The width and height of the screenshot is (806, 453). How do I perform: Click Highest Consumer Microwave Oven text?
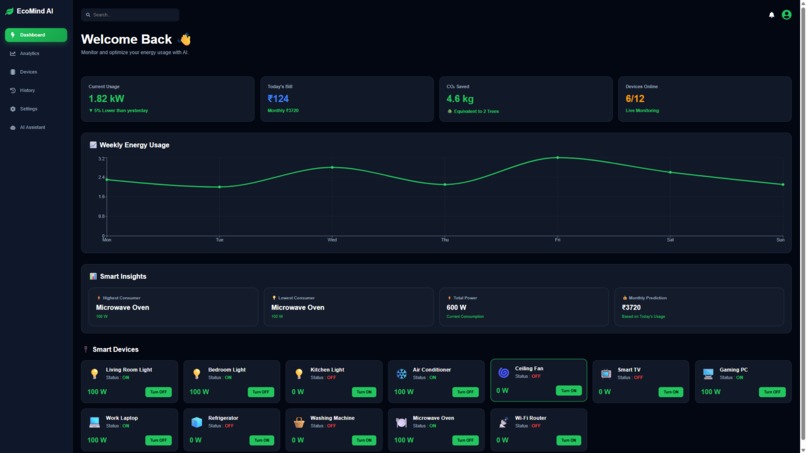point(122,307)
